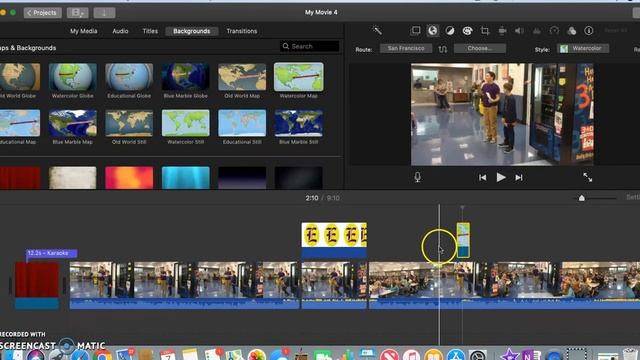Open Music from the Dock
This screenshot has height=360, width=640.
point(411,355)
